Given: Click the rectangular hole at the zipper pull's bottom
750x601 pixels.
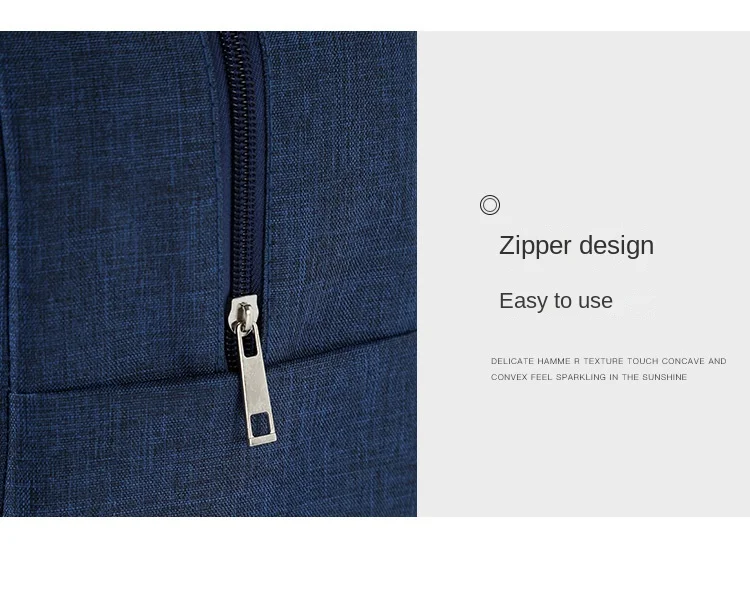Looking at the screenshot, I should 260,424.
